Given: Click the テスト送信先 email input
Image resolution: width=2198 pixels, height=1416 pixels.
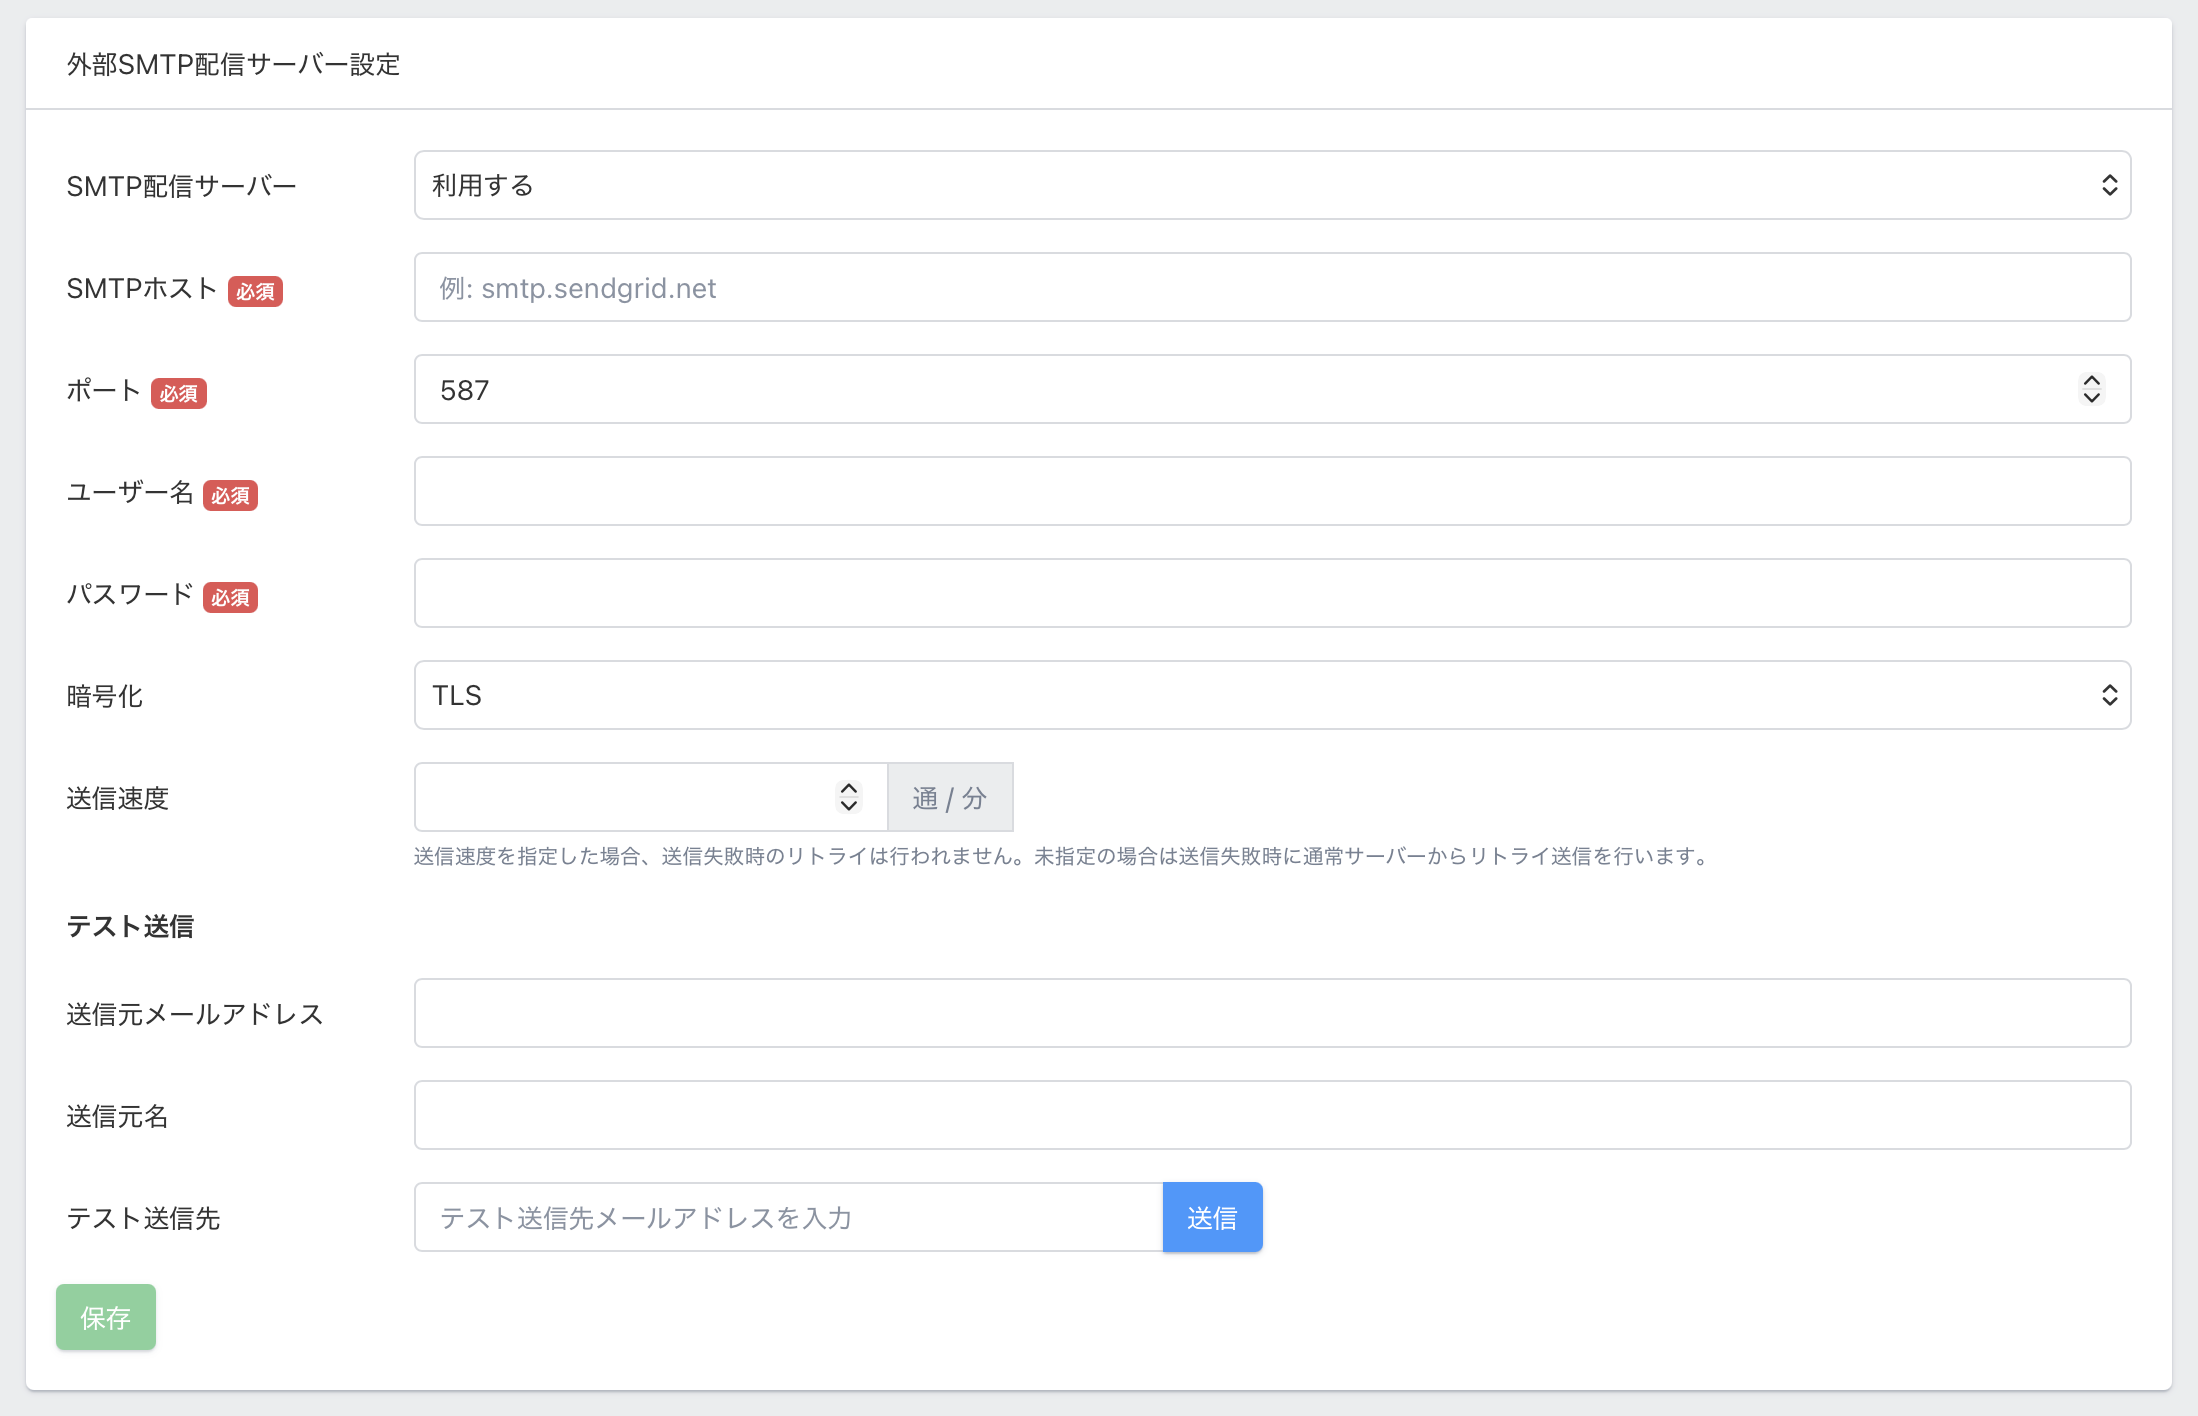Looking at the screenshot, I should point(788,1217).
